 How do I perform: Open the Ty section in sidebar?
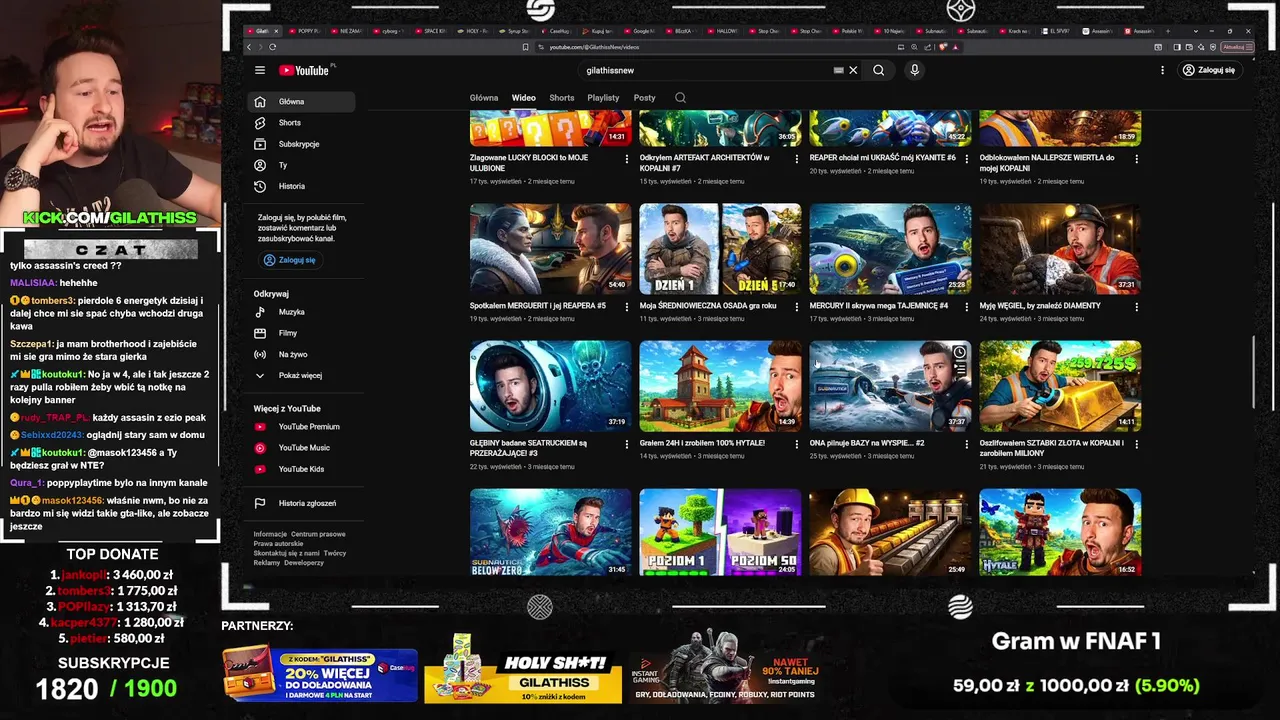(301, 165)
